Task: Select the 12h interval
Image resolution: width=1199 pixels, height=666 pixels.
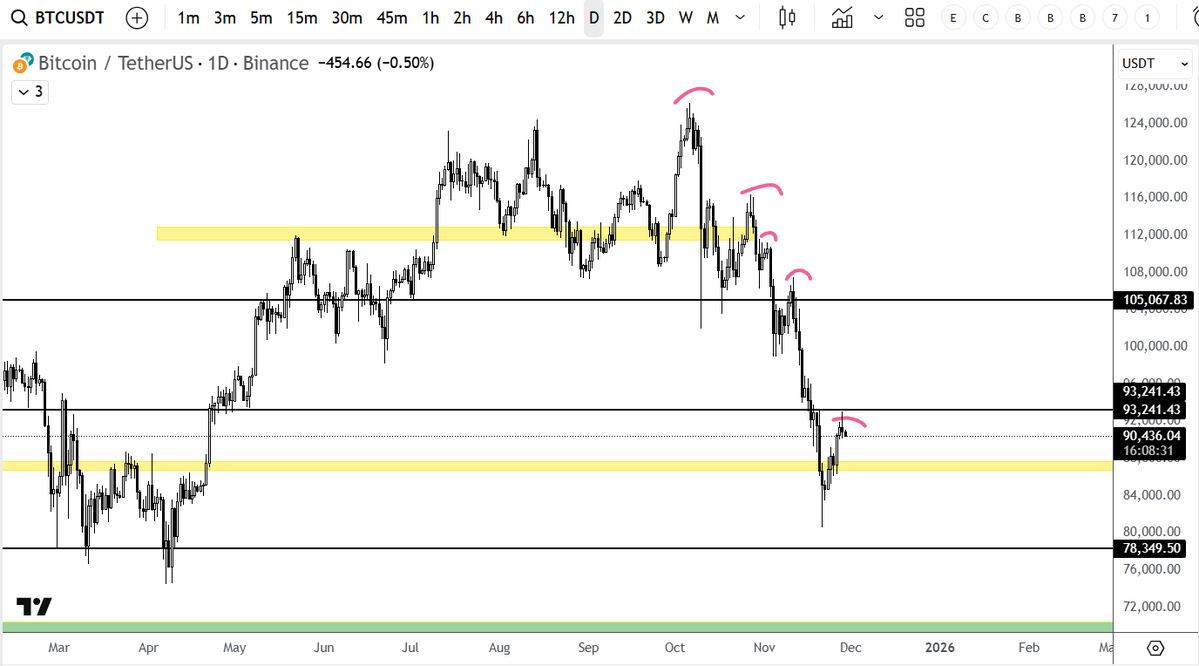Action: pos(561,18)
